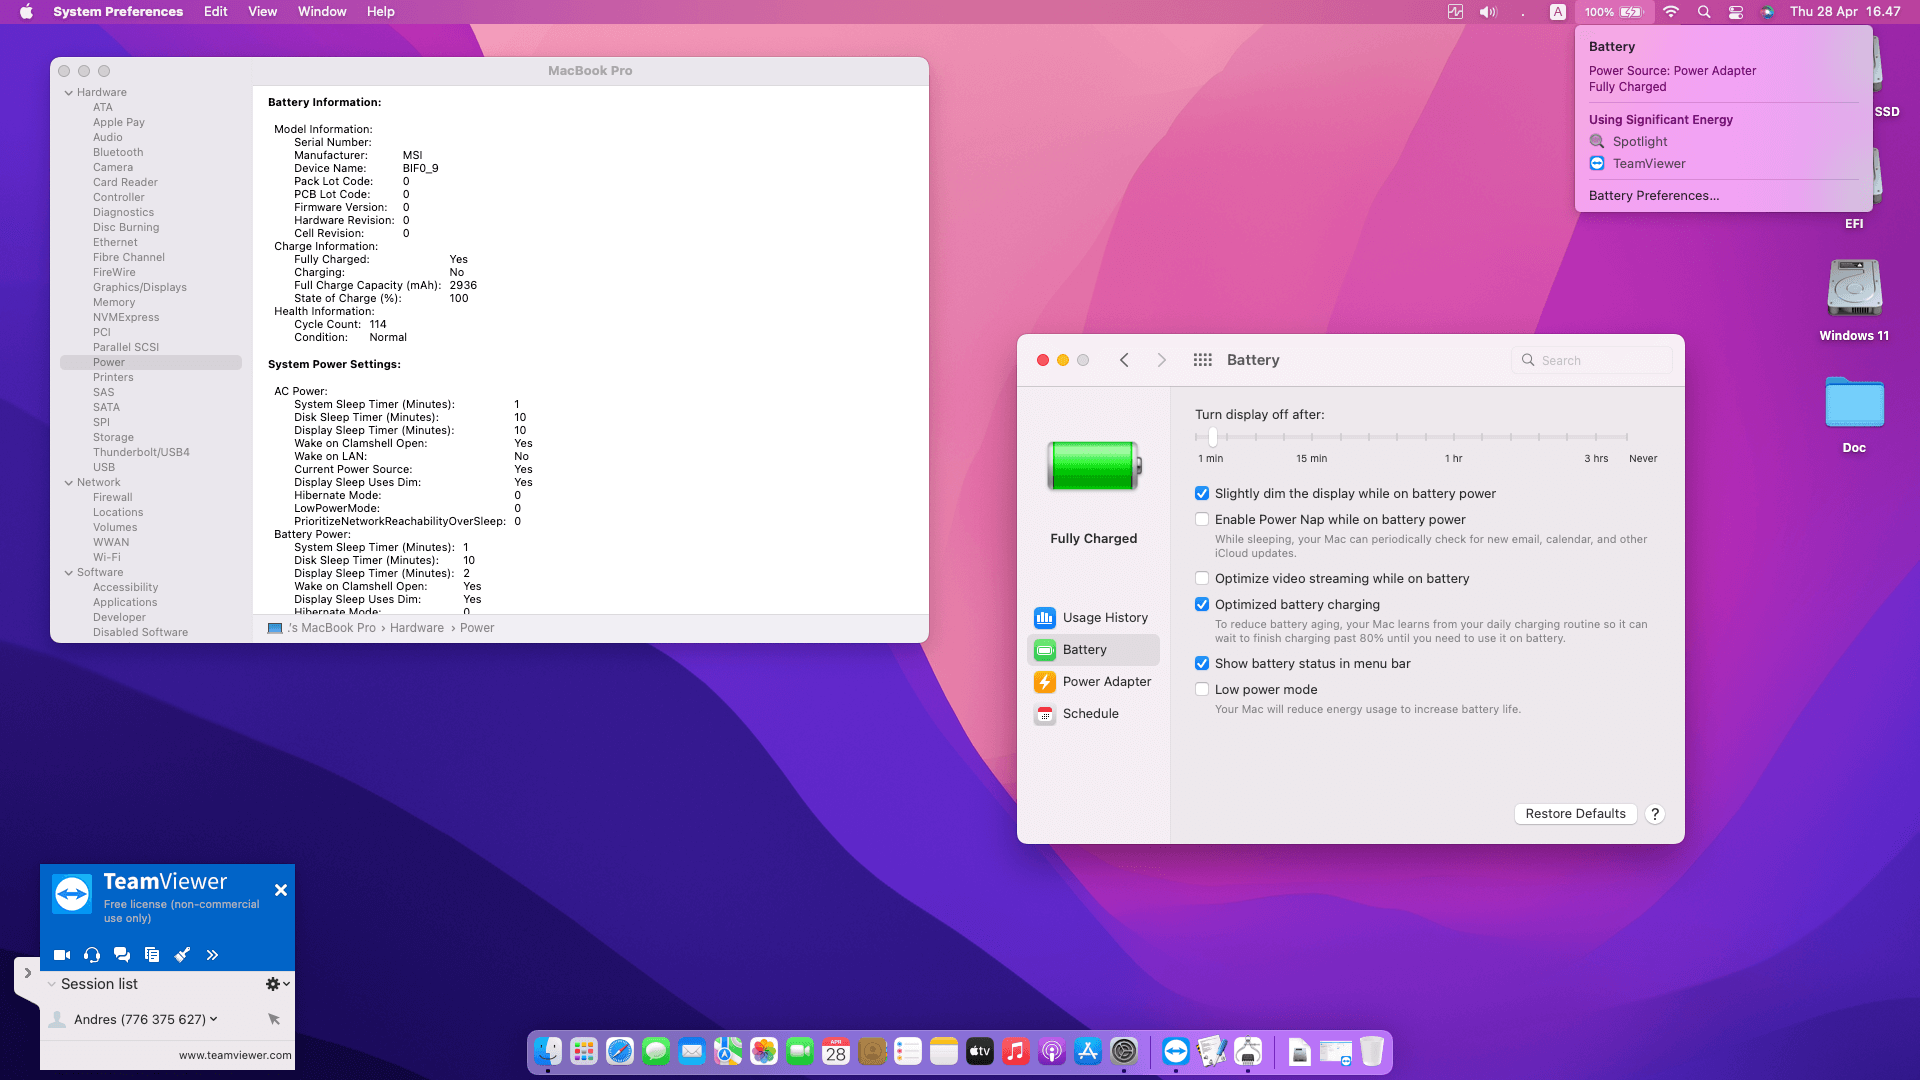Click TeamViewer video call icon
The height and width of the screenshot is (1080, 1920).
click(x=62, y=955)
